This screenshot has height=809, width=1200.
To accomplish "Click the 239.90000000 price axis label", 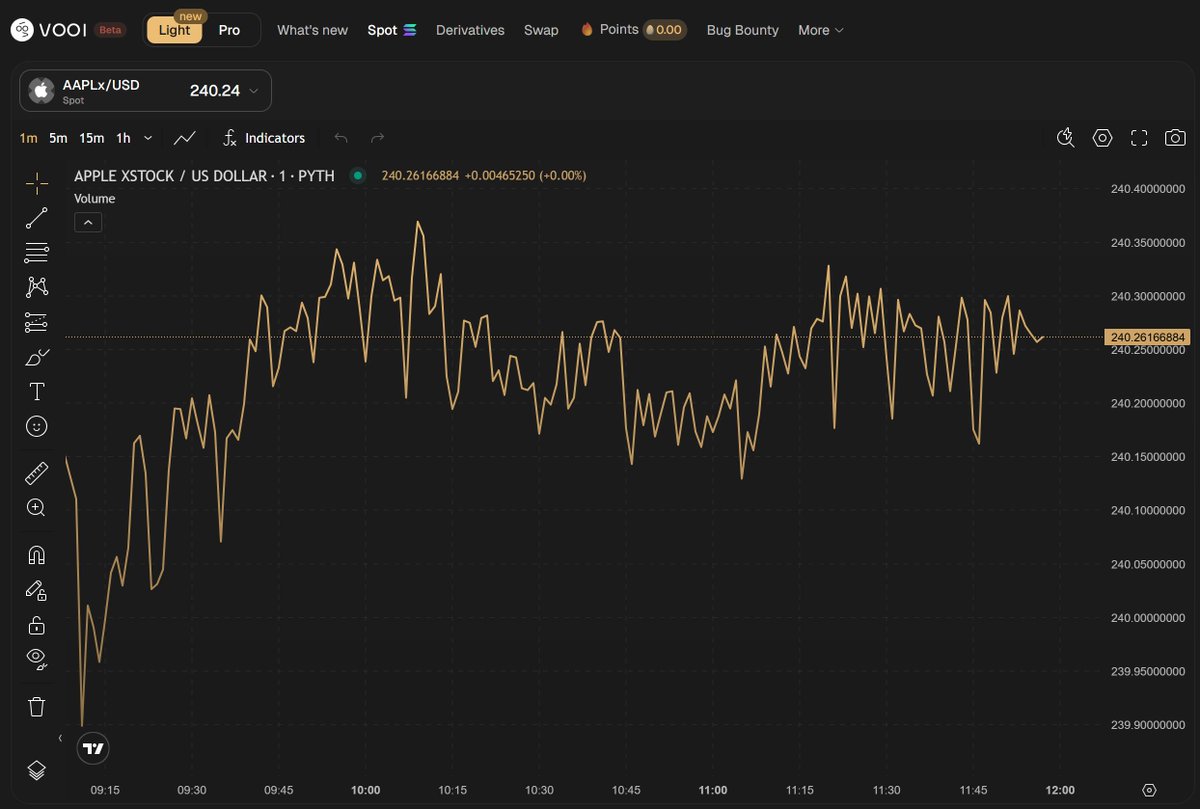I will [x=1148, y=725].
